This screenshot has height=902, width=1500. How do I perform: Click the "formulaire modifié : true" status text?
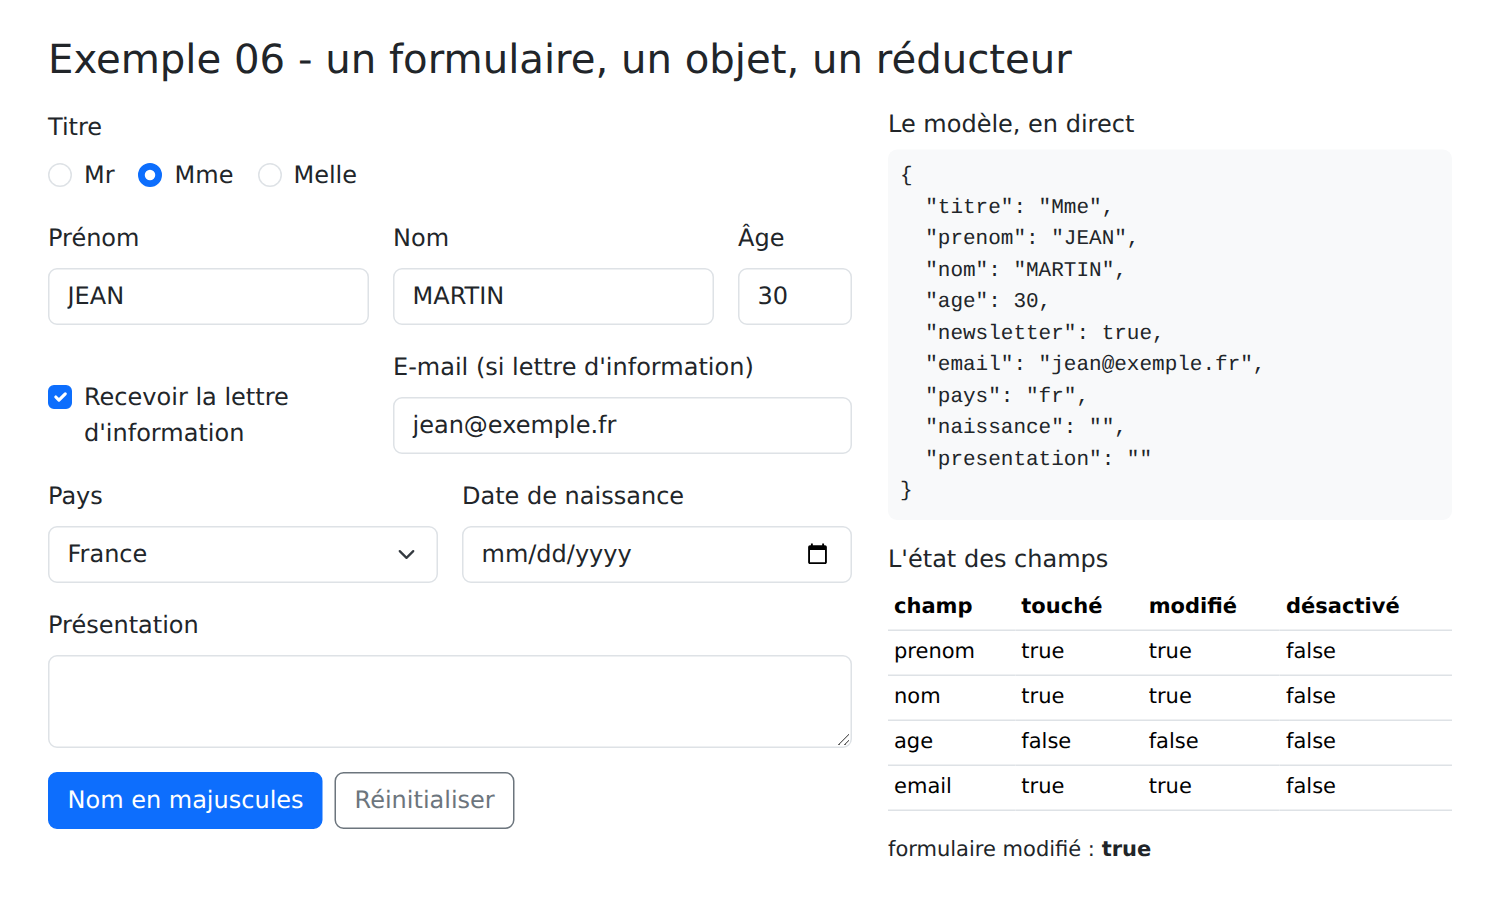(1019, 849)
